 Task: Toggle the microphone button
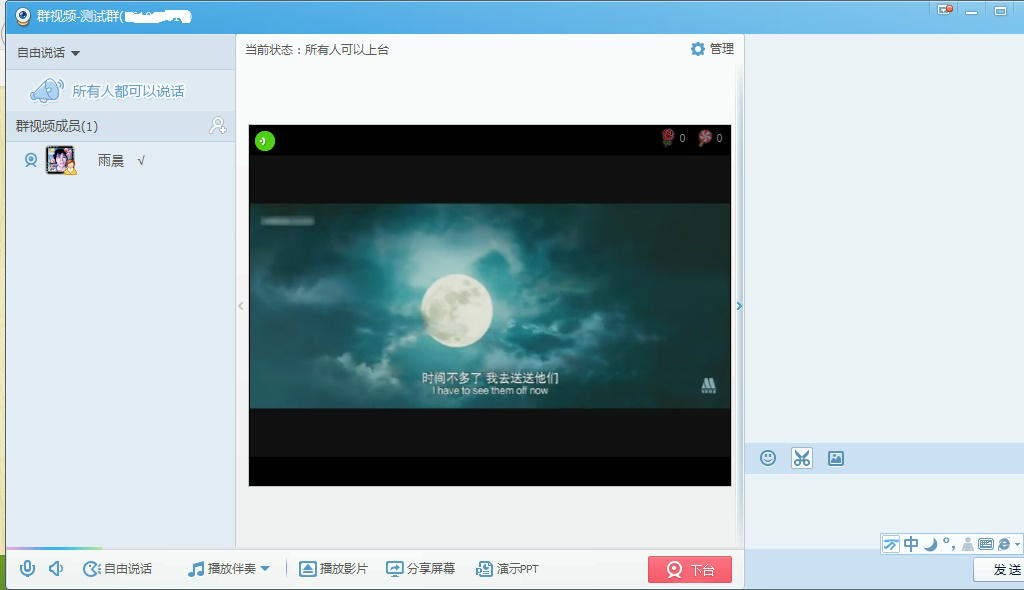point(27,568)
